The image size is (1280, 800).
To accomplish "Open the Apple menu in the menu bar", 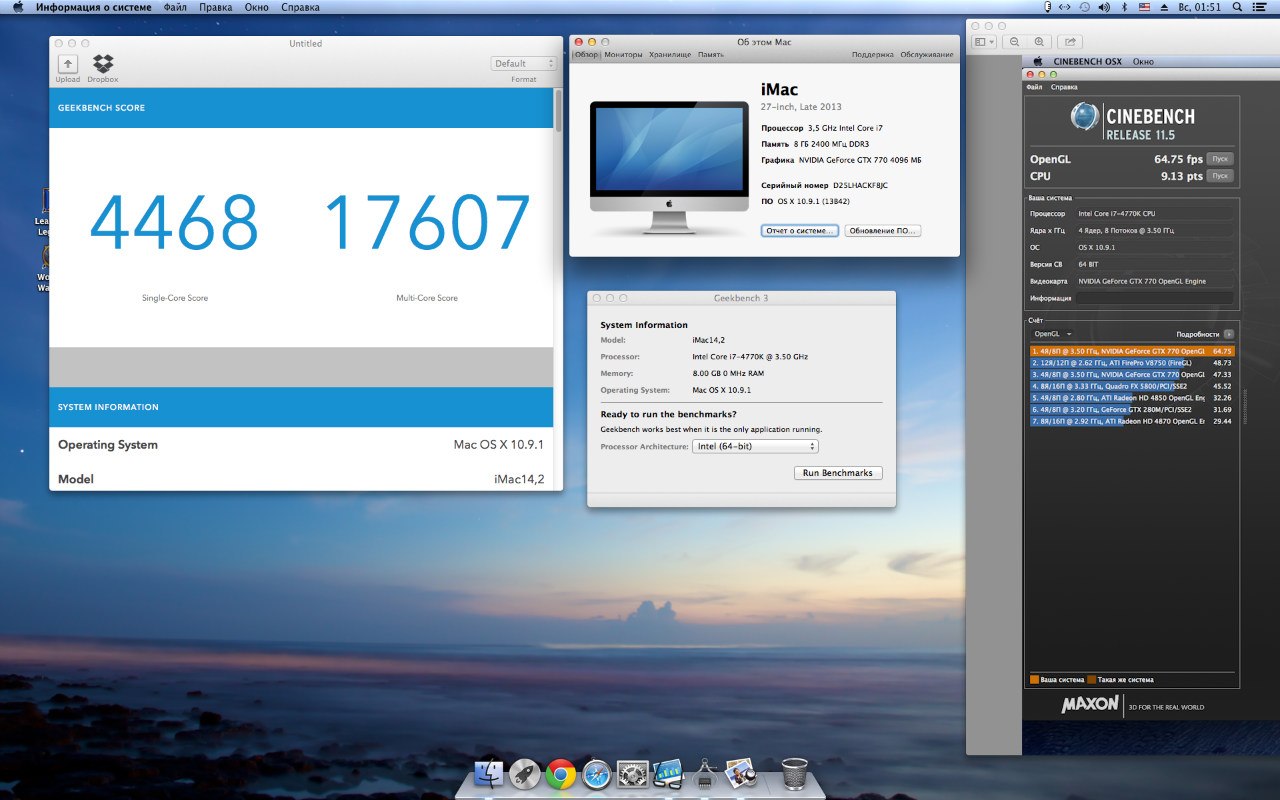I will (x=17, y=7).
